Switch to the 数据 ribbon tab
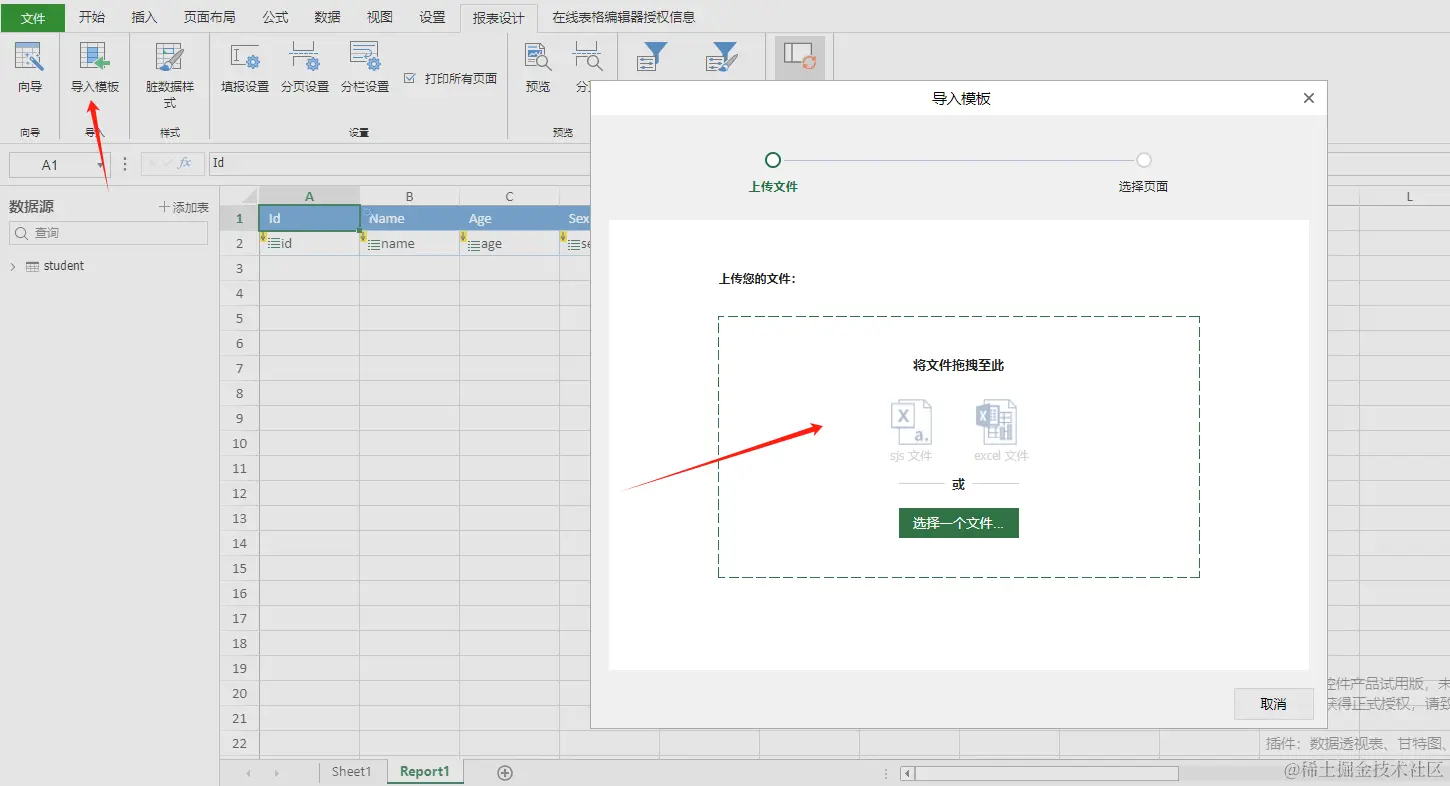Viewport: 1450px width, 786px height. [327, 17]
